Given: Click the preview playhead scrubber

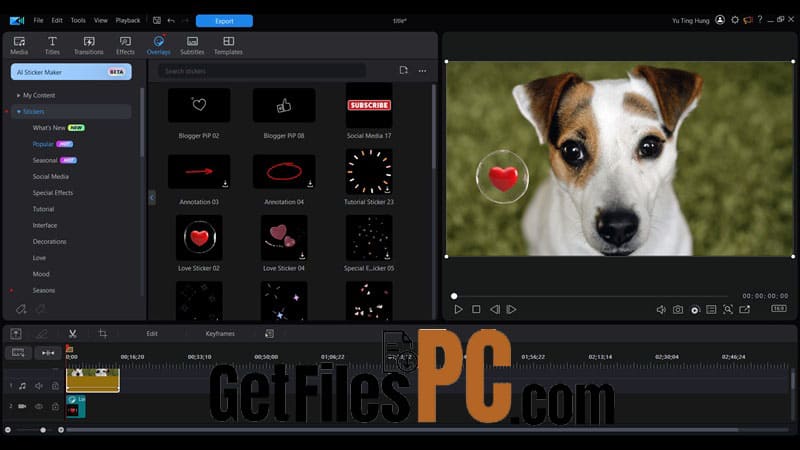Looking at the screenshot, I should (x=454, y=296).
